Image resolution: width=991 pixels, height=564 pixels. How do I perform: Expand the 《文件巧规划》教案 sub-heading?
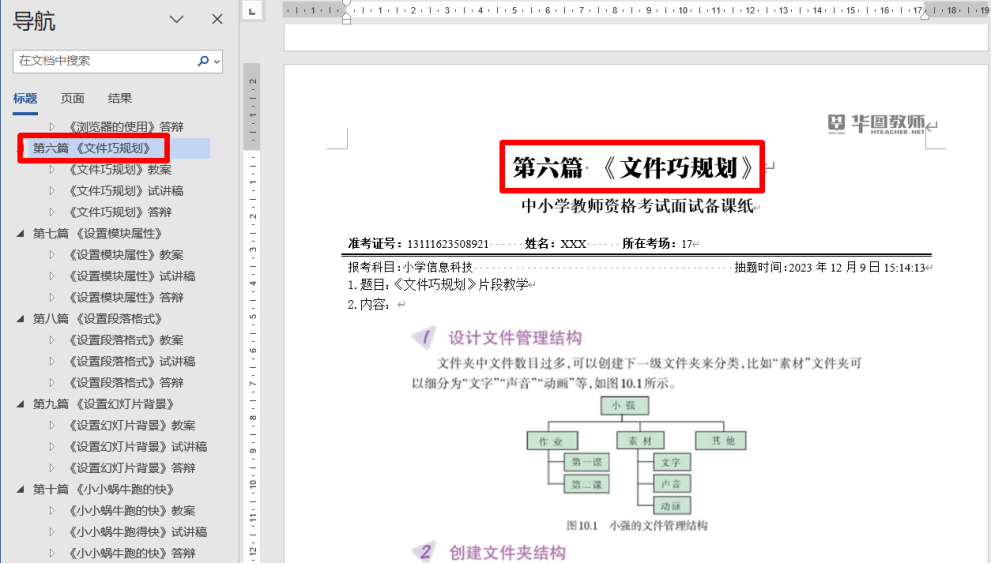[x=53, y=170]
